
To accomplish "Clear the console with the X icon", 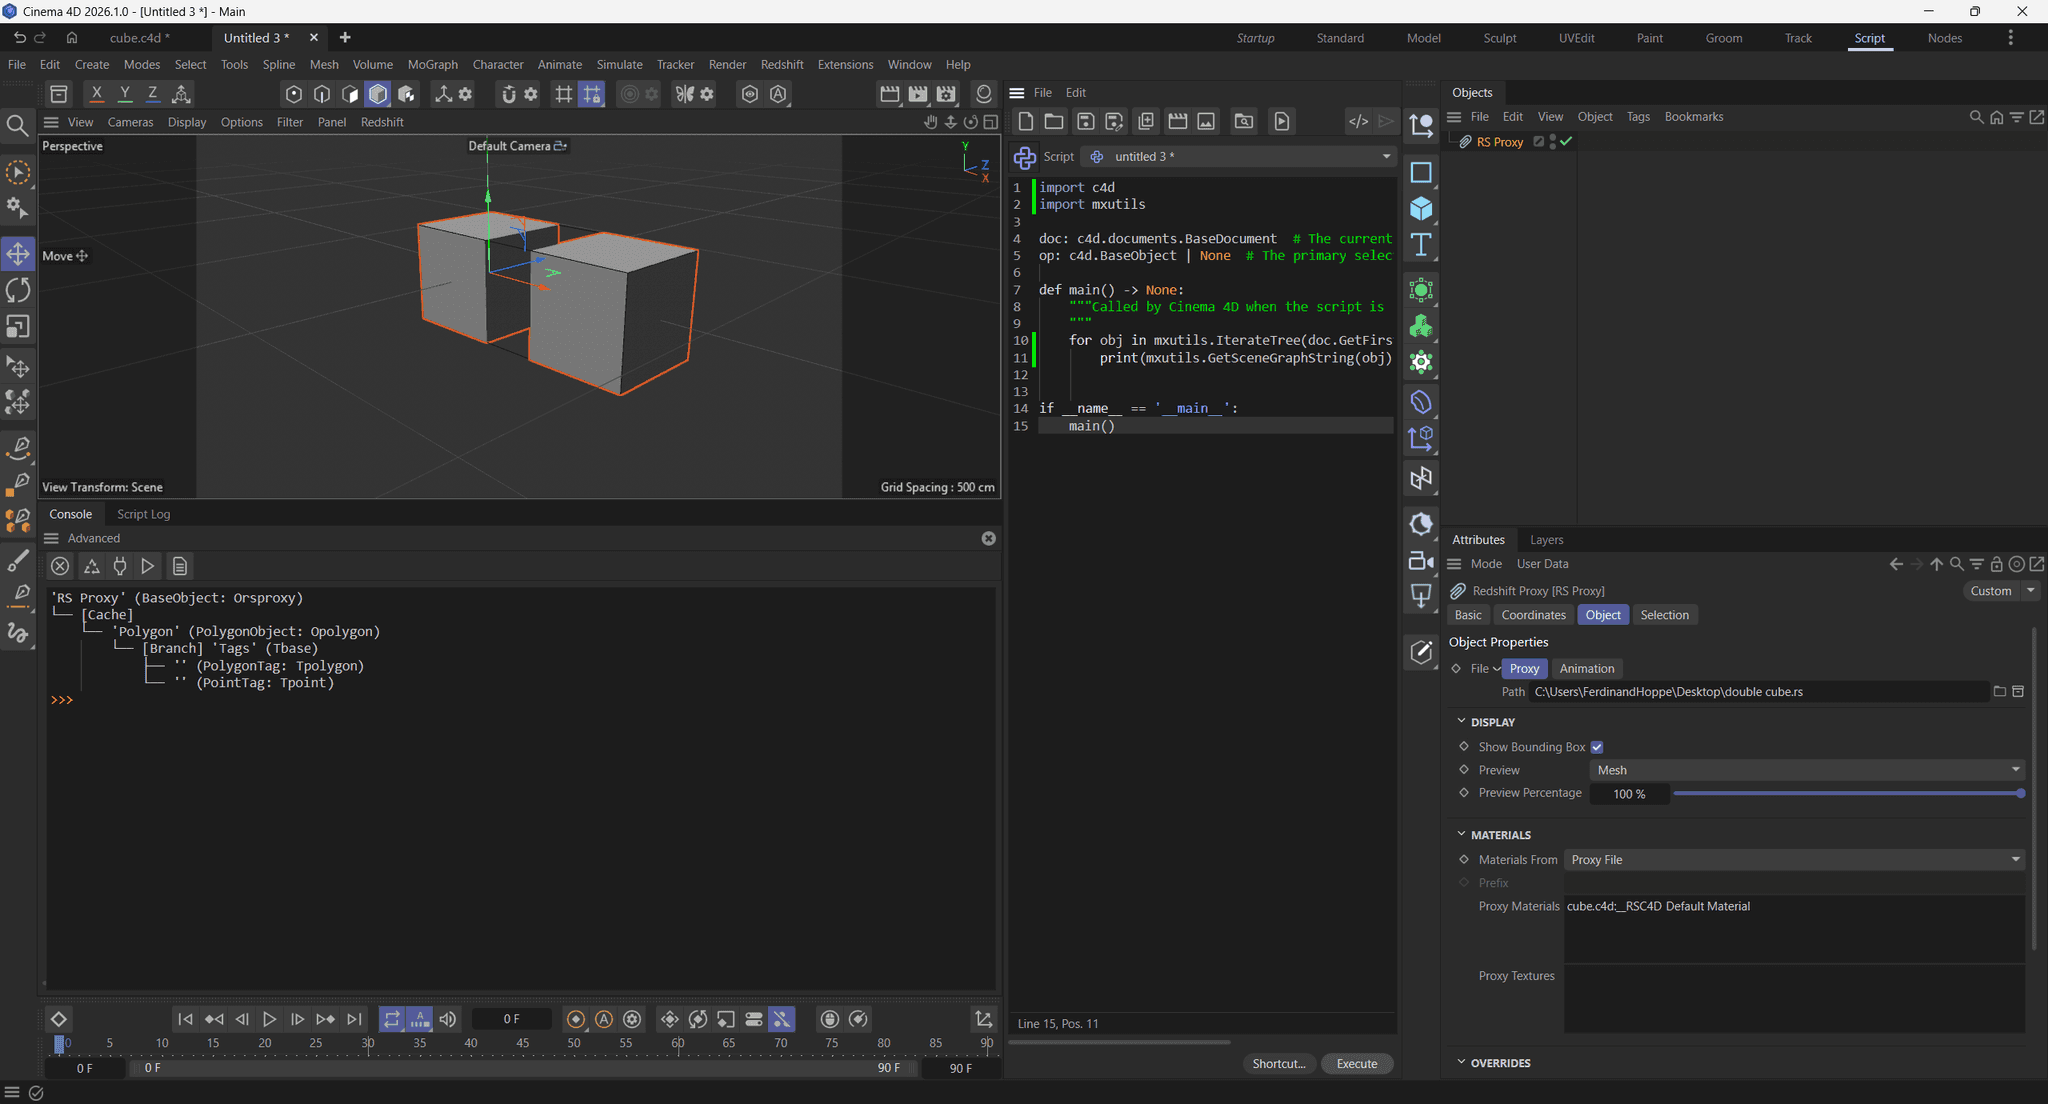I will tap(60, 566).
